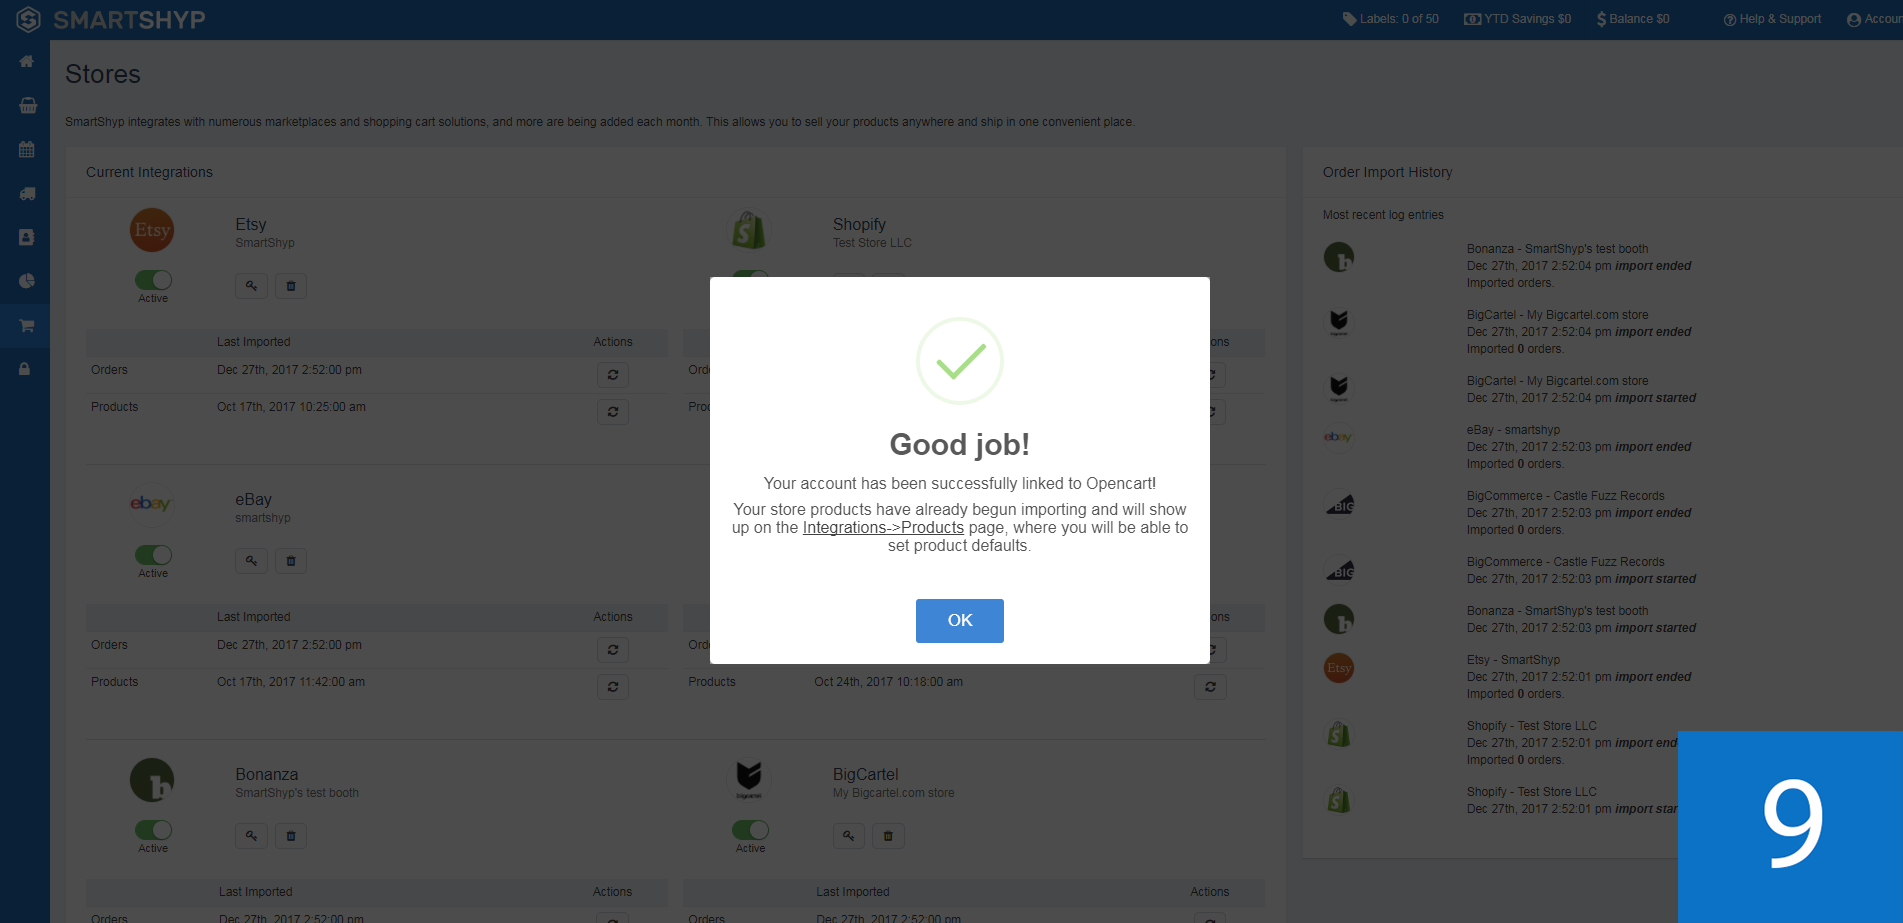The width and height of the screenshot is (1903, 923).
Task: Click the Etsy icon in import history
Action: pos(1338,668)
